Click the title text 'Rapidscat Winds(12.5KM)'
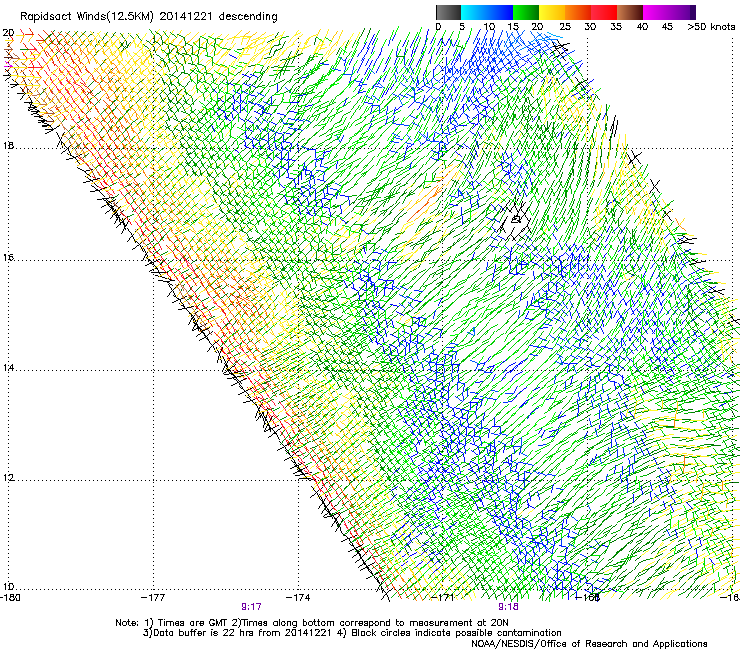740x650 pixels. [87, 17]
